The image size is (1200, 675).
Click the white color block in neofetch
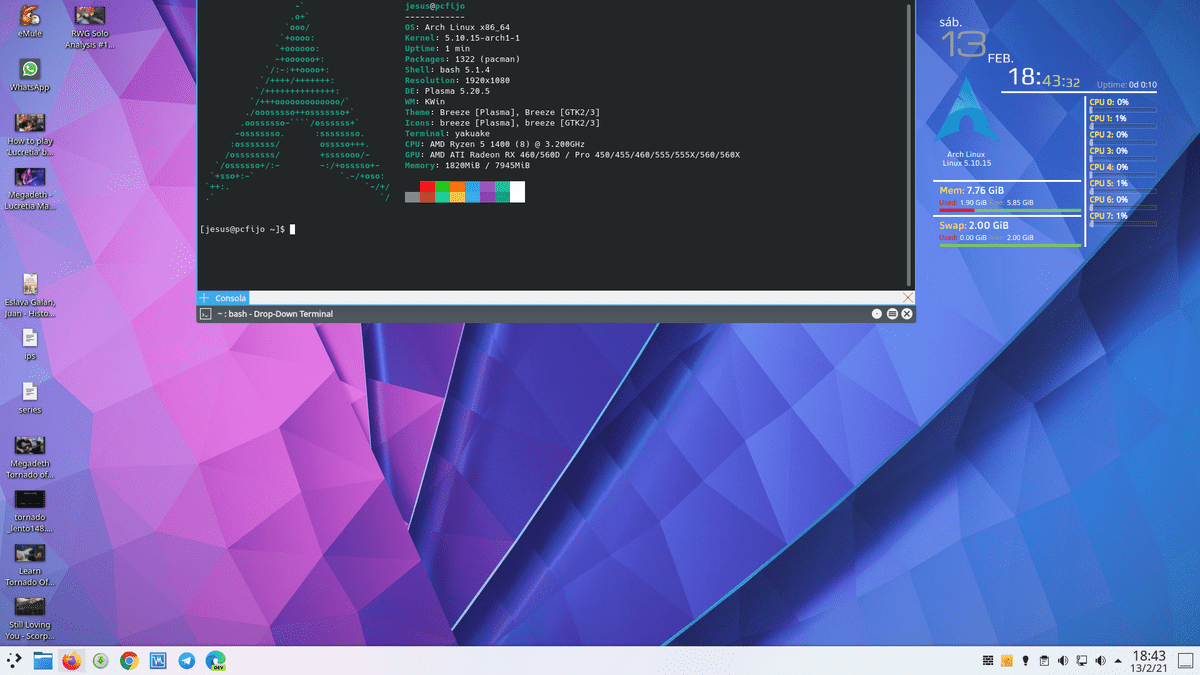(x=517, y=191)
